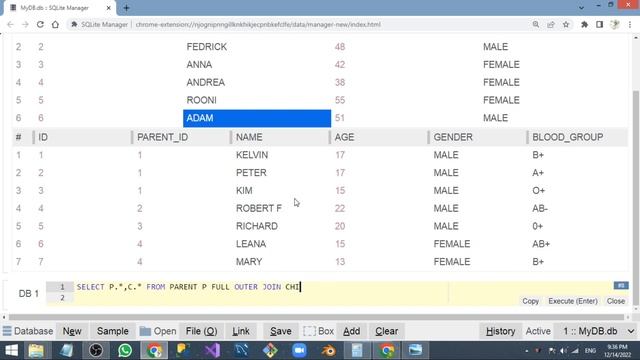This screenshot has height=360, width=640.
Task: Clear results with the Clear button
Action: [387, 331]
